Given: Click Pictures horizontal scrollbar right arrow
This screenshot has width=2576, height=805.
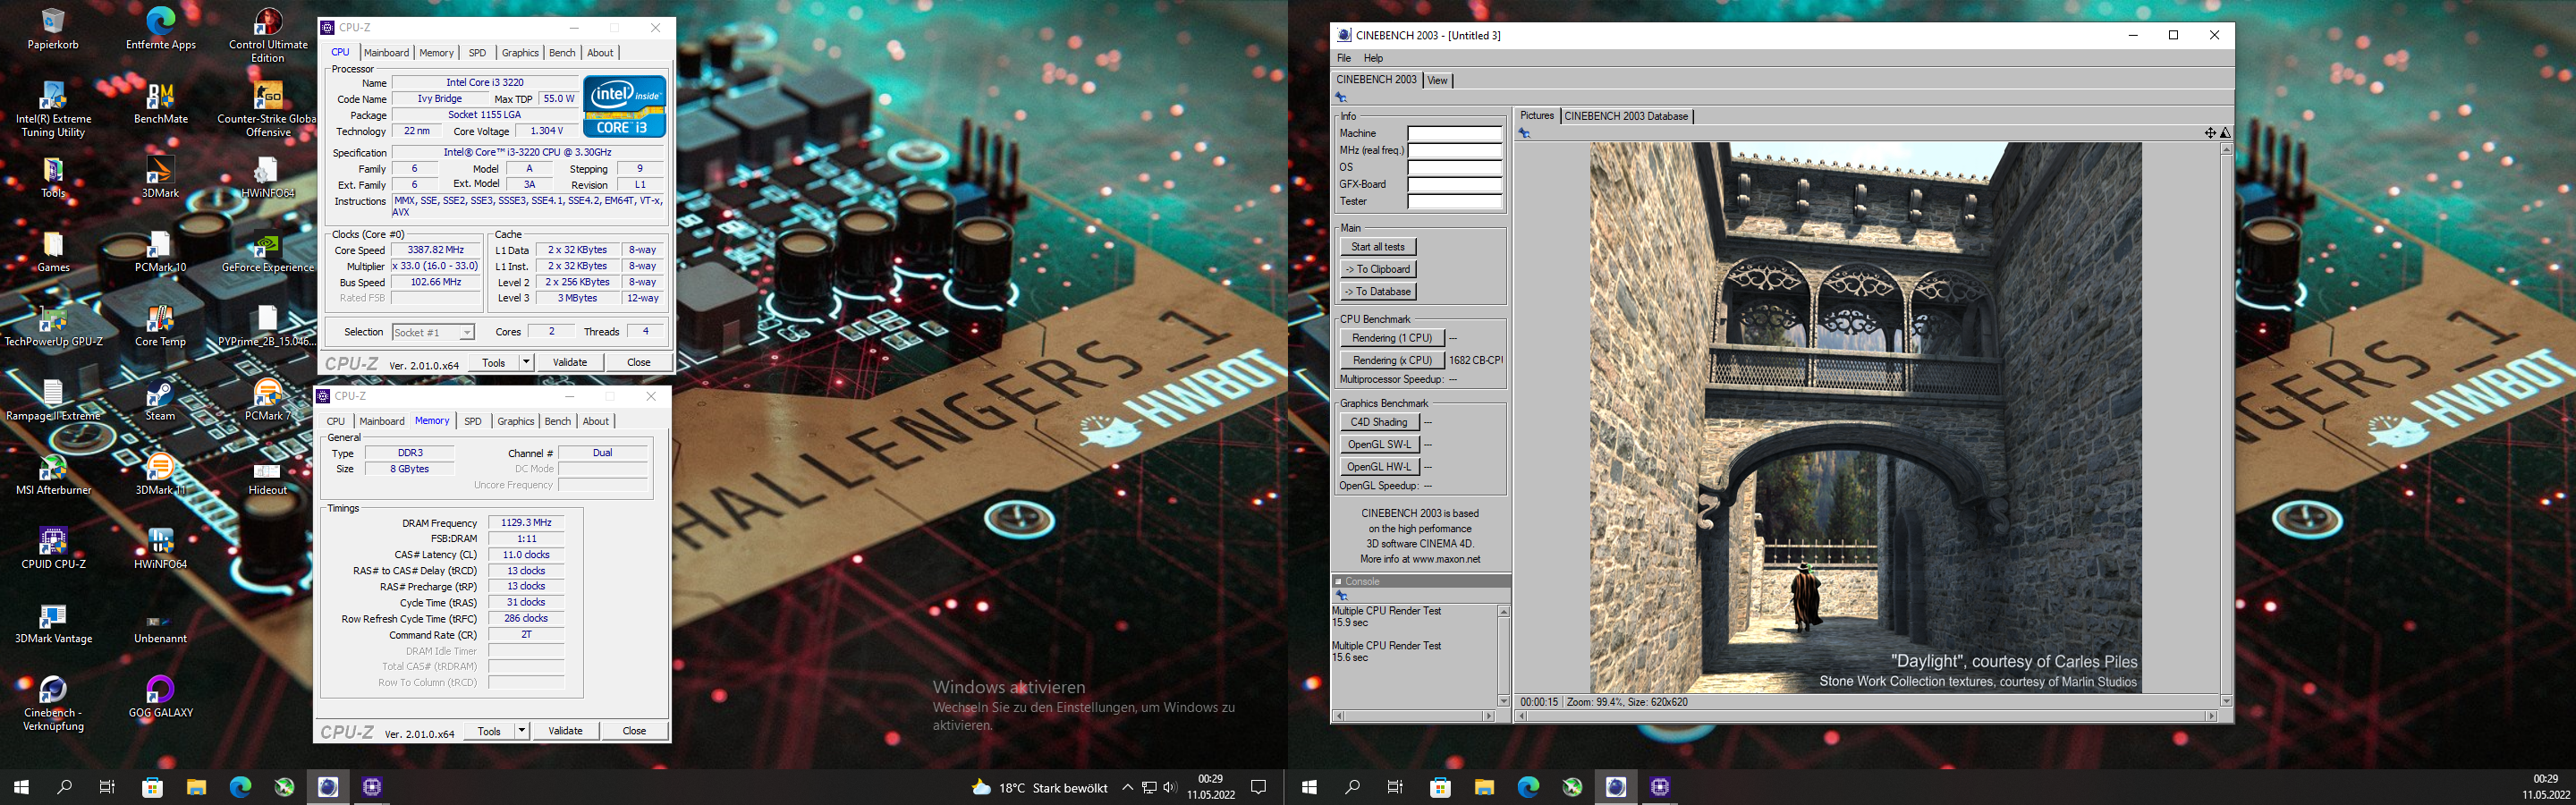Looking at the screenshot, I should click(2211, 716).
